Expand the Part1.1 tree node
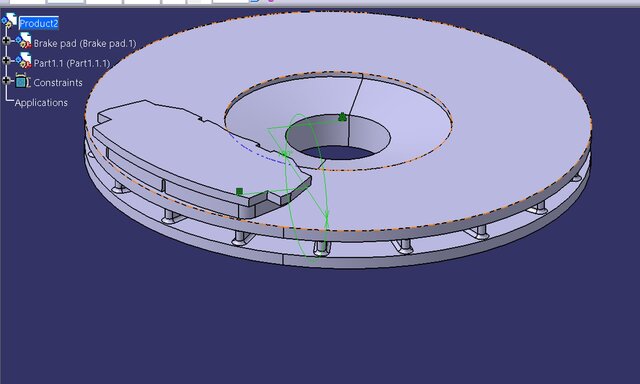640x384 pixels. click(x=6, y=60)
